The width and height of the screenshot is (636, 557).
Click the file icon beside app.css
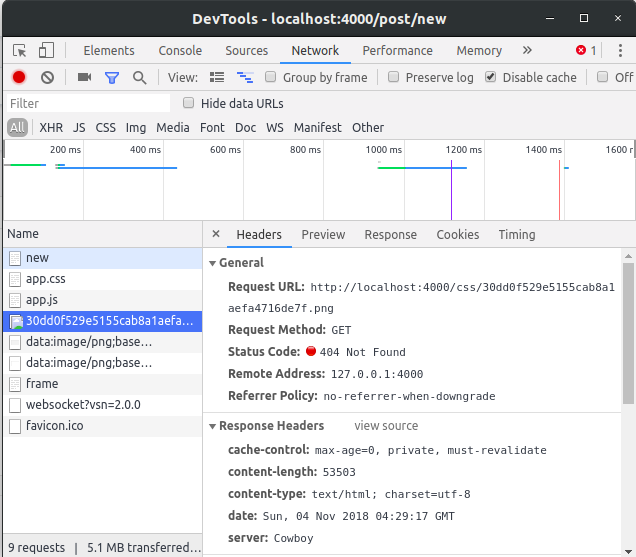pyautogui.click(x=15, y=279)
